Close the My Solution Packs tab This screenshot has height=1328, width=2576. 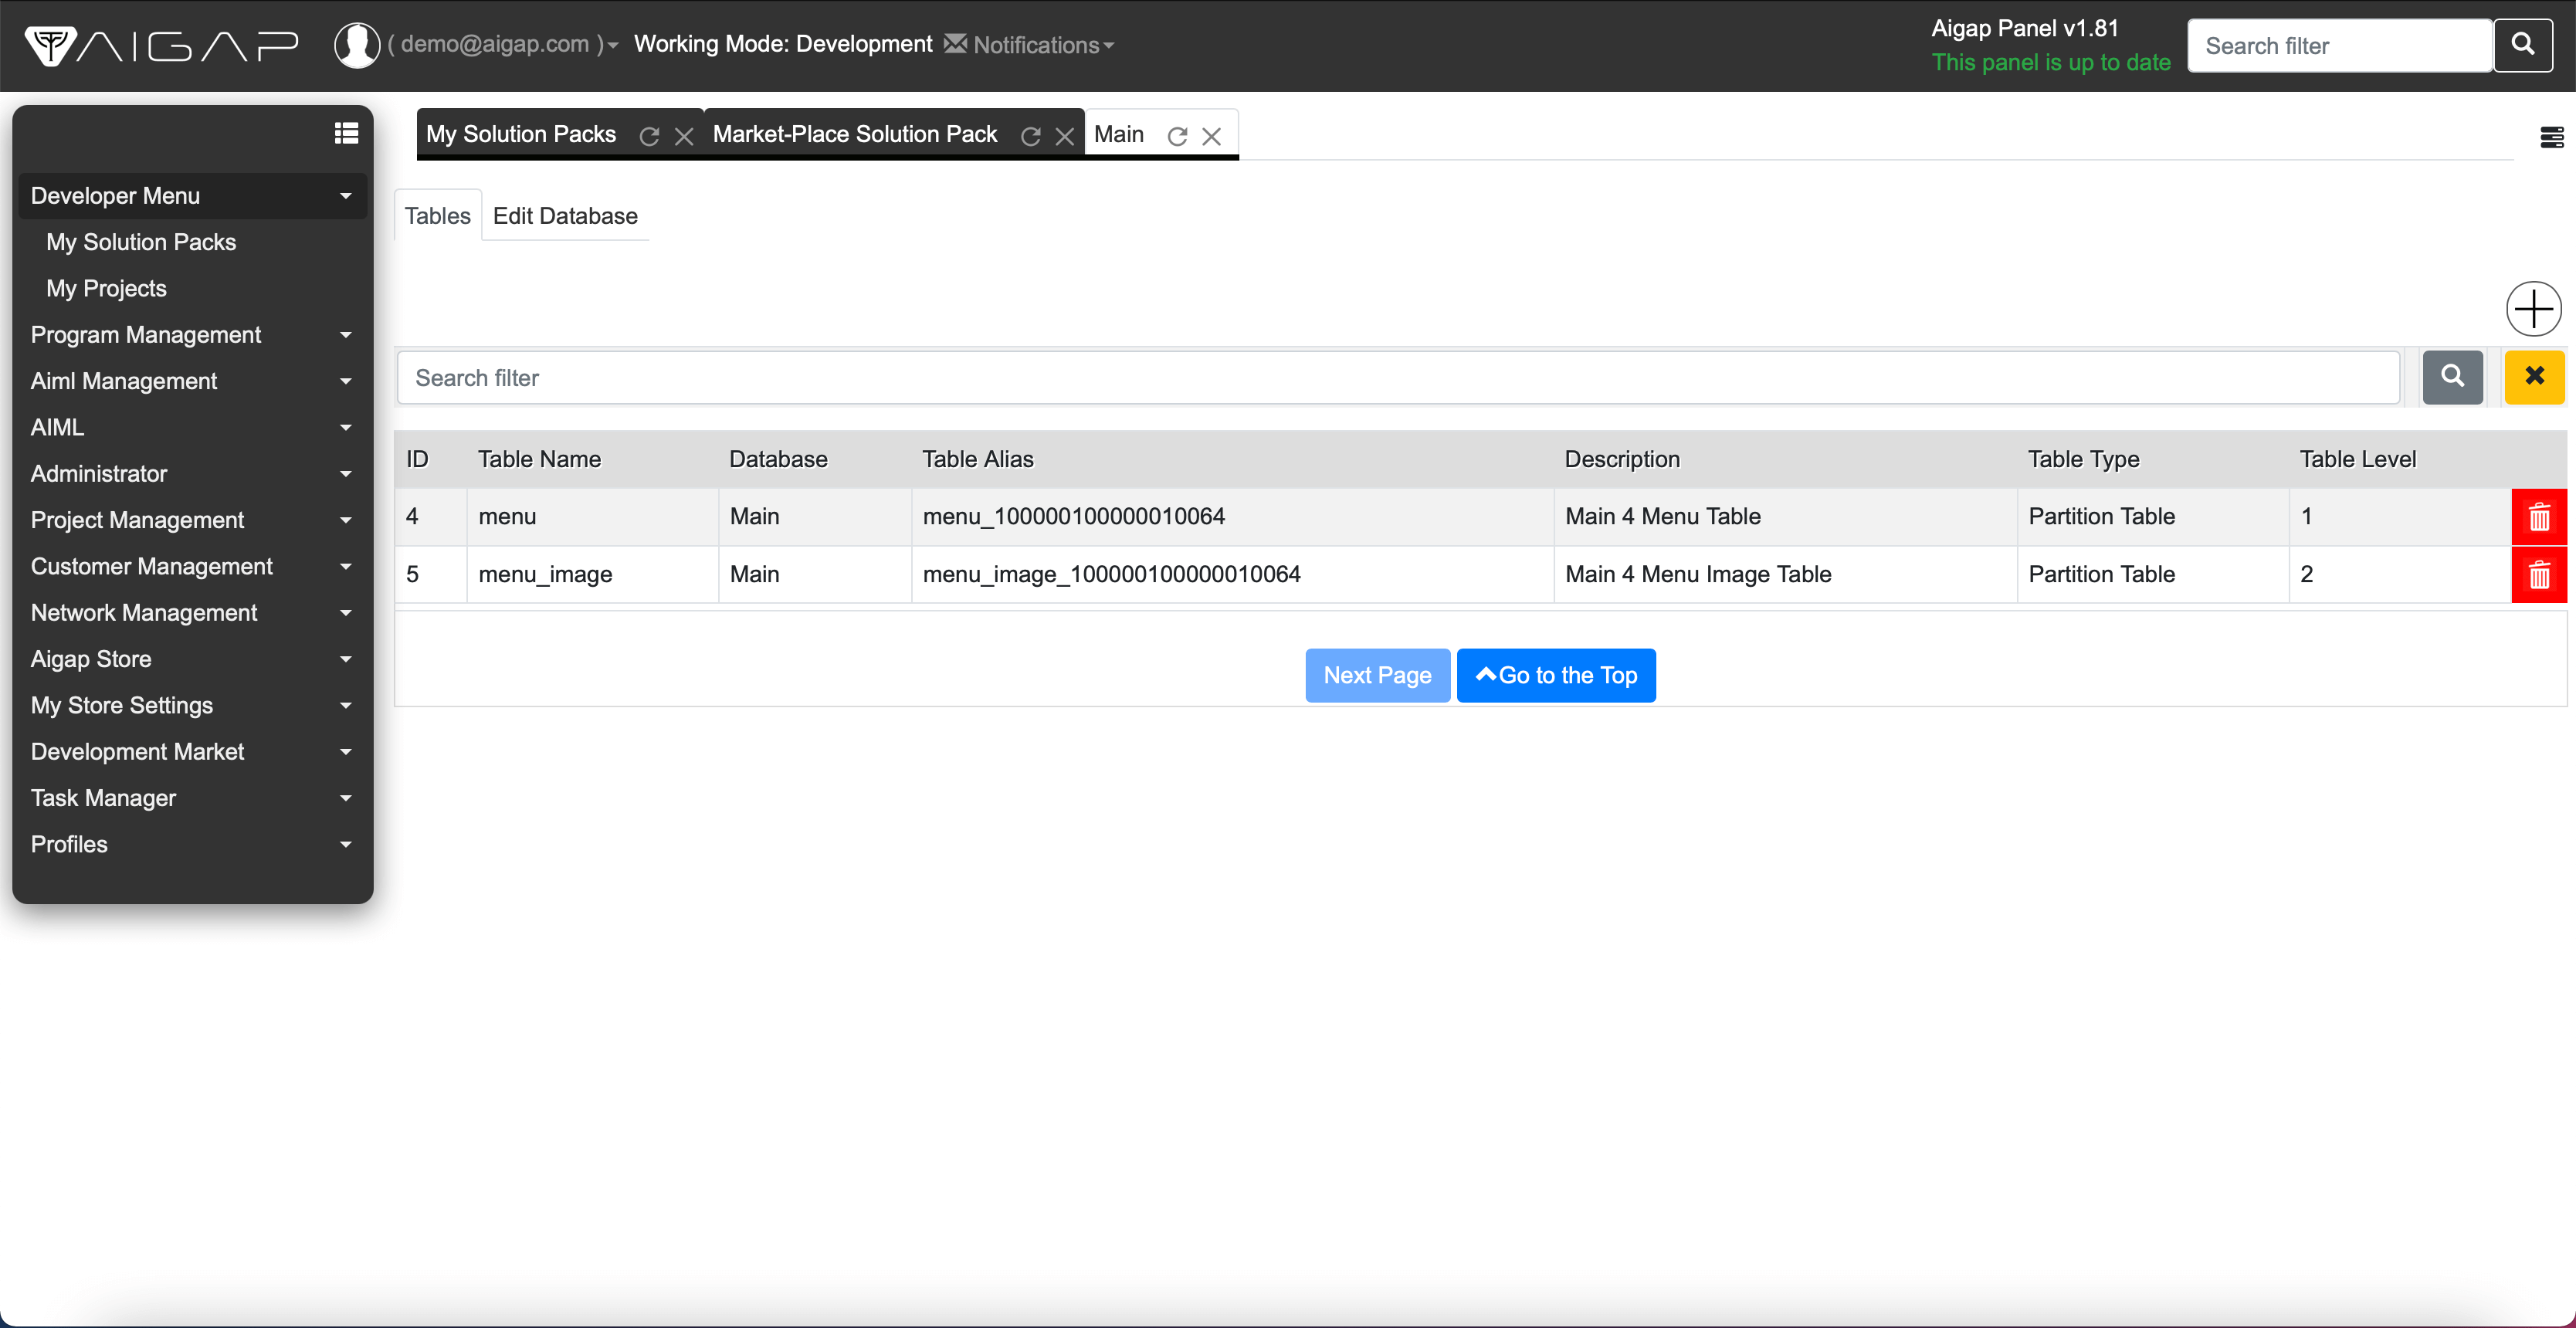pyautogui.click(x=684, y=136)
